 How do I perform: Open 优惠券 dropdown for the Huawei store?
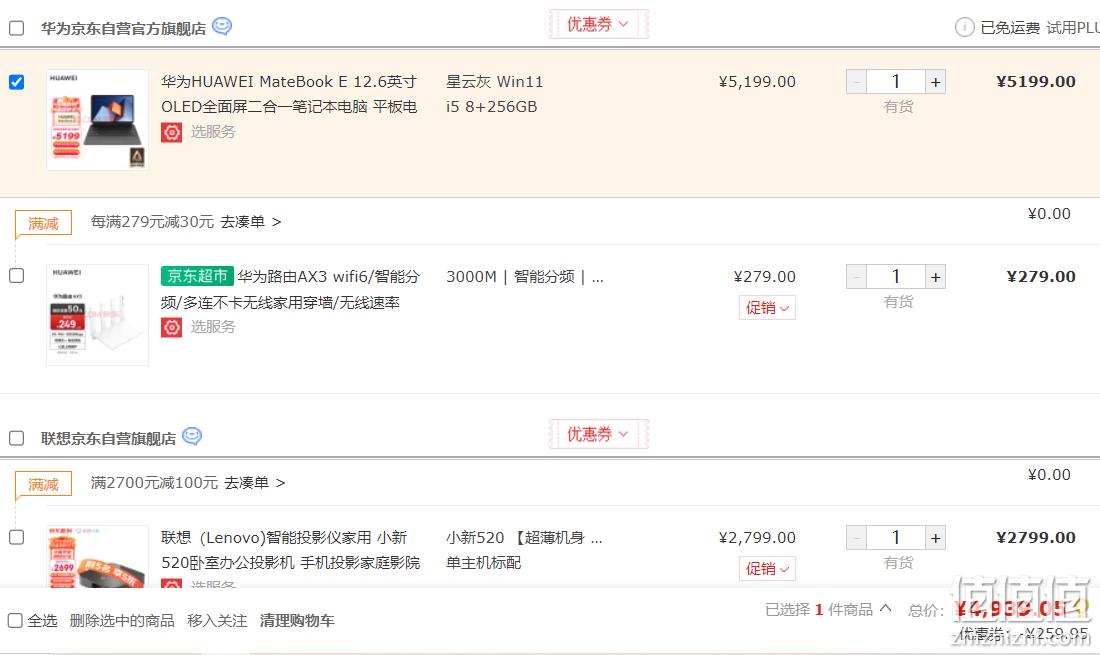tap(598, 24)
